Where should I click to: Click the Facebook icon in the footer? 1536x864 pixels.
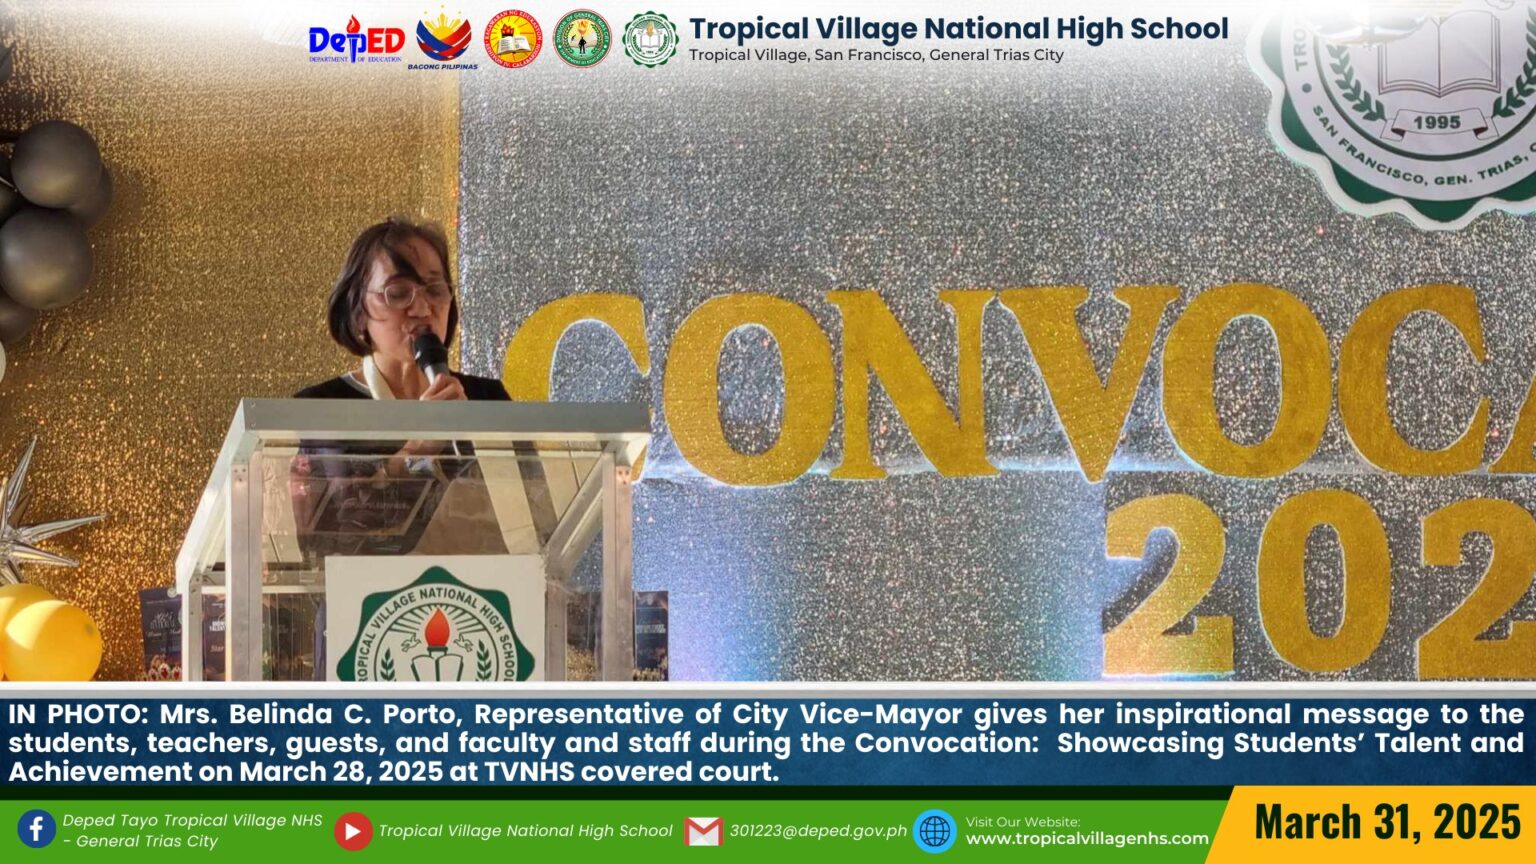(x=36, y=827)
